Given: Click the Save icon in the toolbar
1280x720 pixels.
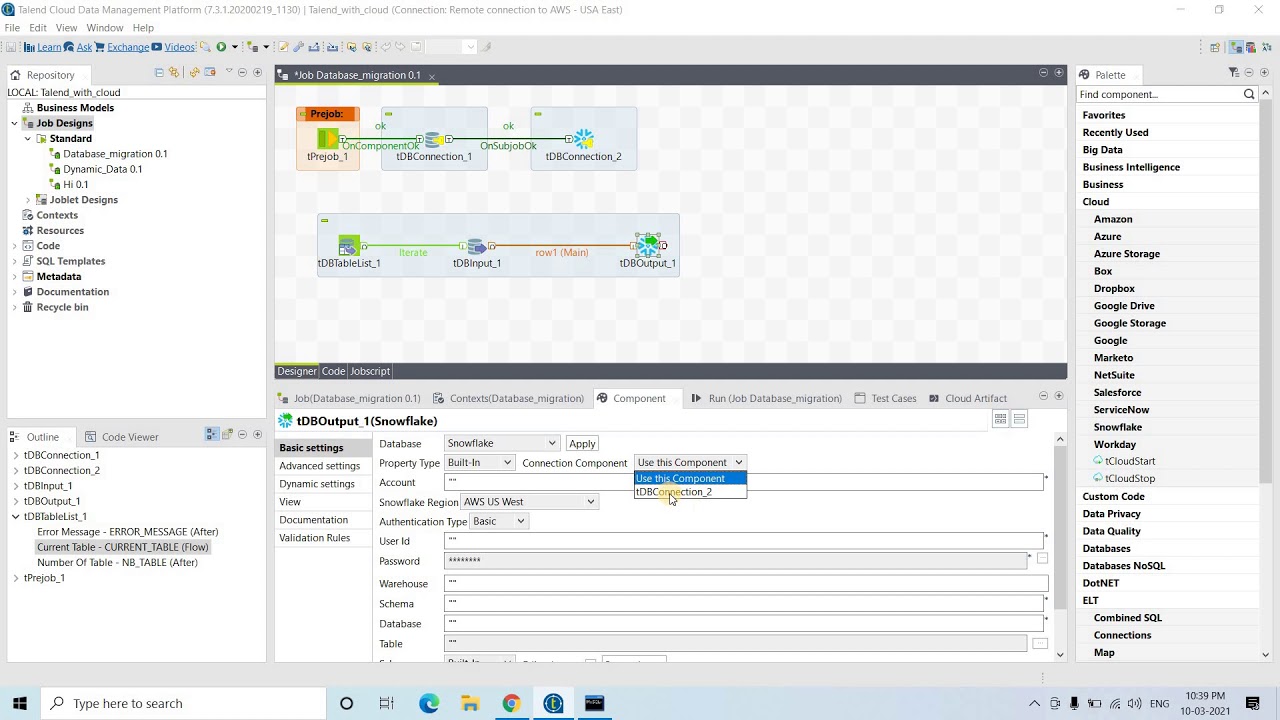Looking at the screenshot, I should click(10, 47).
